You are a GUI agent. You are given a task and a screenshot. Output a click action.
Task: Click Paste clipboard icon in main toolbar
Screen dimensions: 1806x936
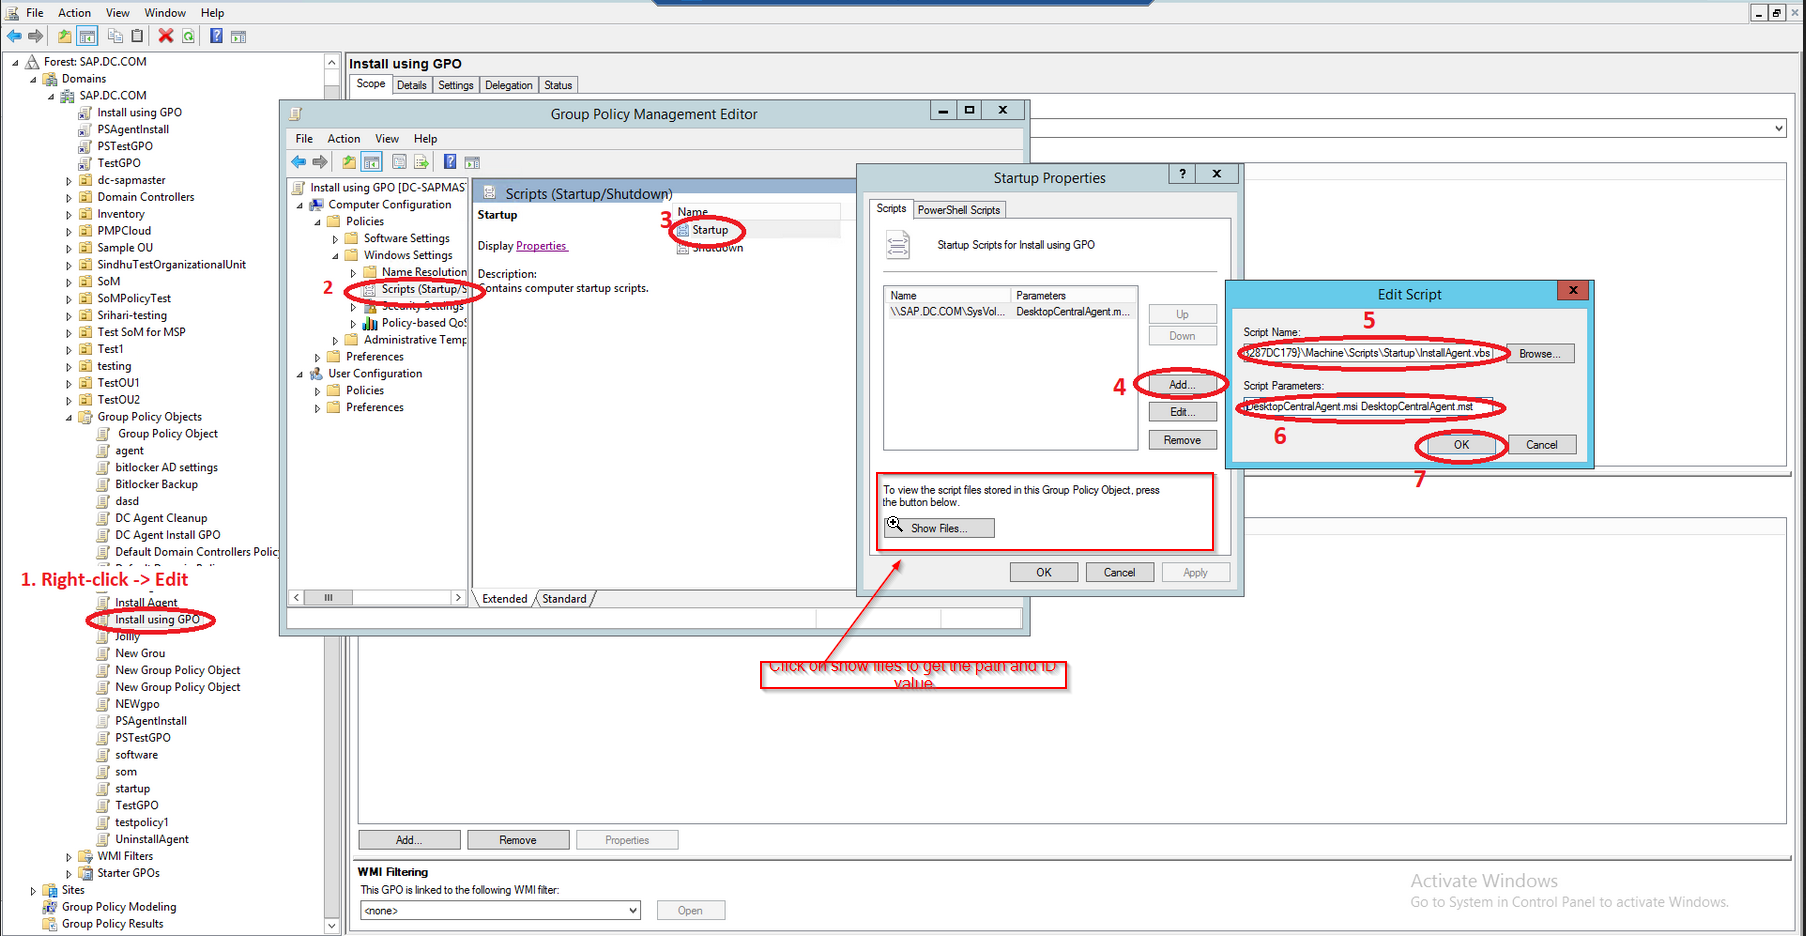(x=138, y=36)
